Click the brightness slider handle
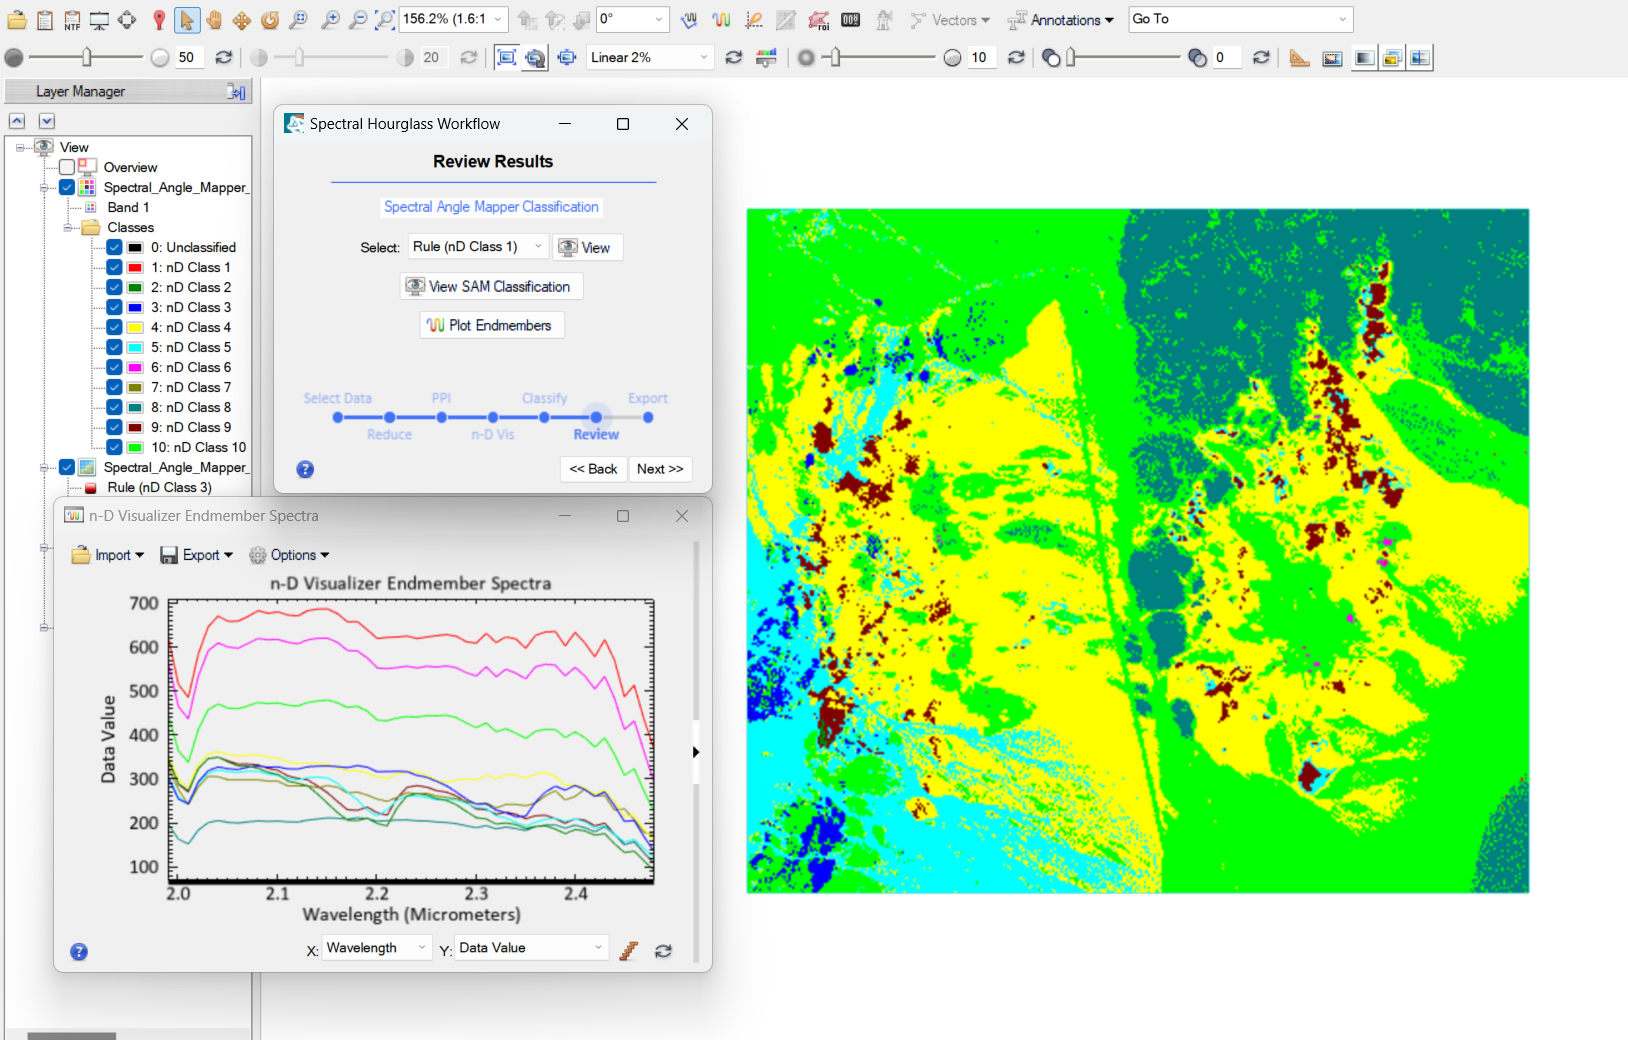The width and height of the screenshot is (1628, 1040). click(87, 58)
